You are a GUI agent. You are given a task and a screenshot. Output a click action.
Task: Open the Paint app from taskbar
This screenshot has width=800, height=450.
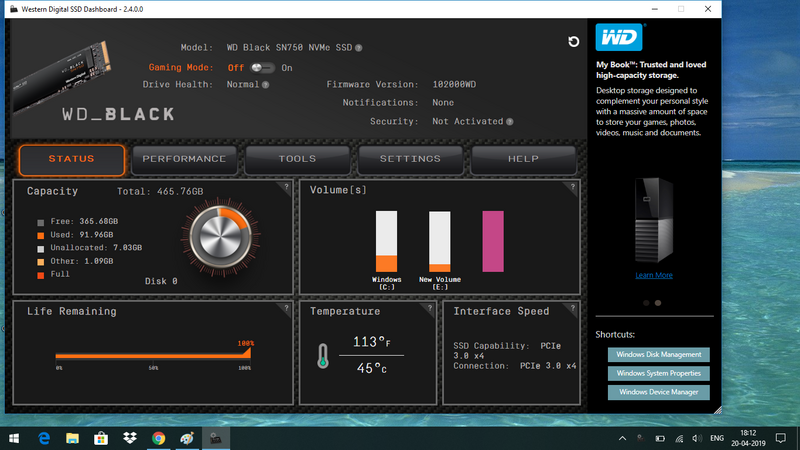click(187, 438)
